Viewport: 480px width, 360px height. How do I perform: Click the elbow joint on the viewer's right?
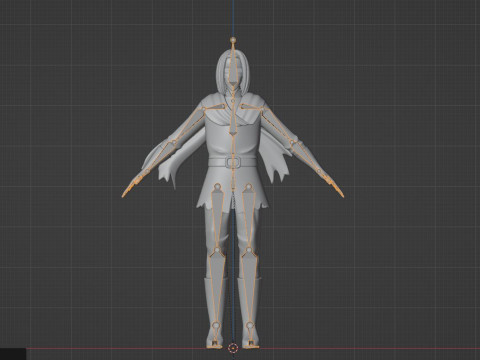pyautogui.click(x=292, y=143)
